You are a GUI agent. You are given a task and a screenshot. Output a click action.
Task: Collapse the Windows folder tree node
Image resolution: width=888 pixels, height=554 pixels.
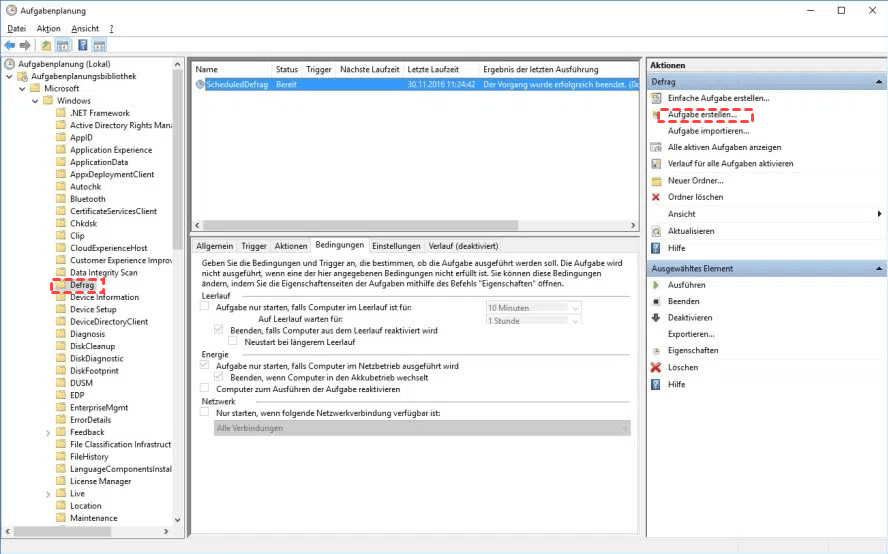pos(35,101)
